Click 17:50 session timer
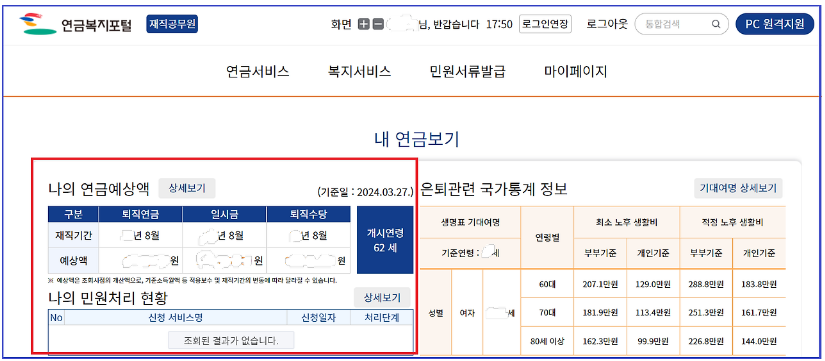 tap(499, 24)
